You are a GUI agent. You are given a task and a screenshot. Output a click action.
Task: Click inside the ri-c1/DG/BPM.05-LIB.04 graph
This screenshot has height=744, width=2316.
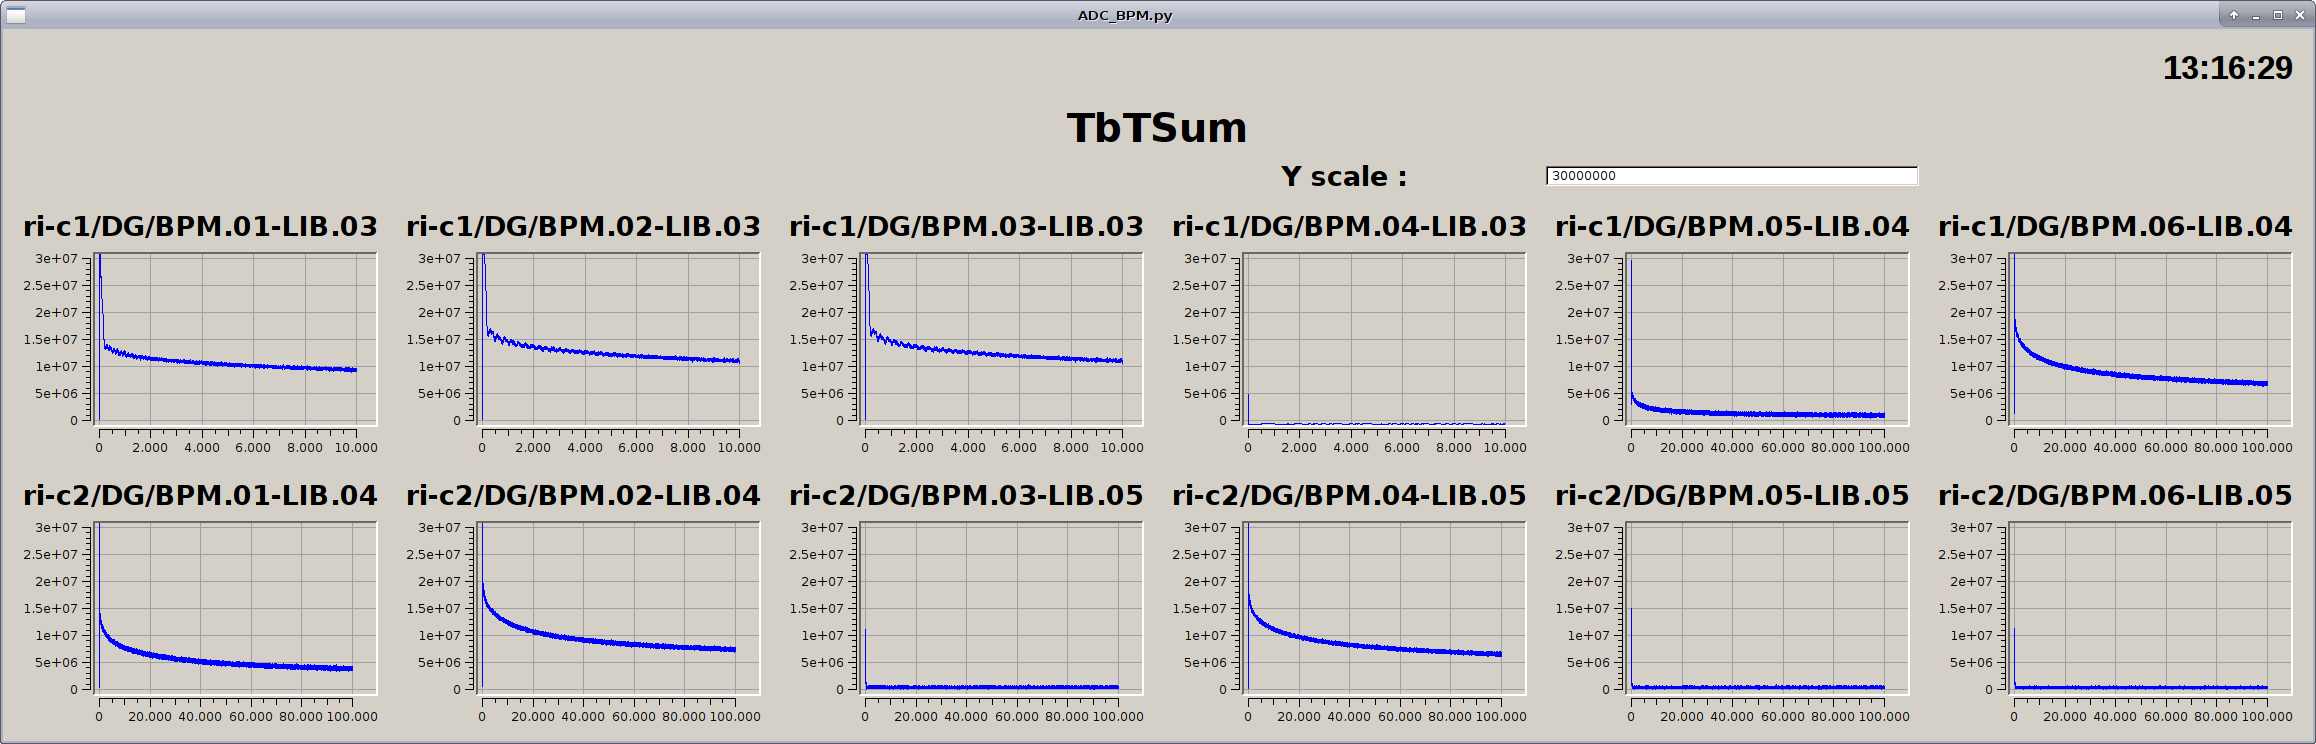[1767, 338]
